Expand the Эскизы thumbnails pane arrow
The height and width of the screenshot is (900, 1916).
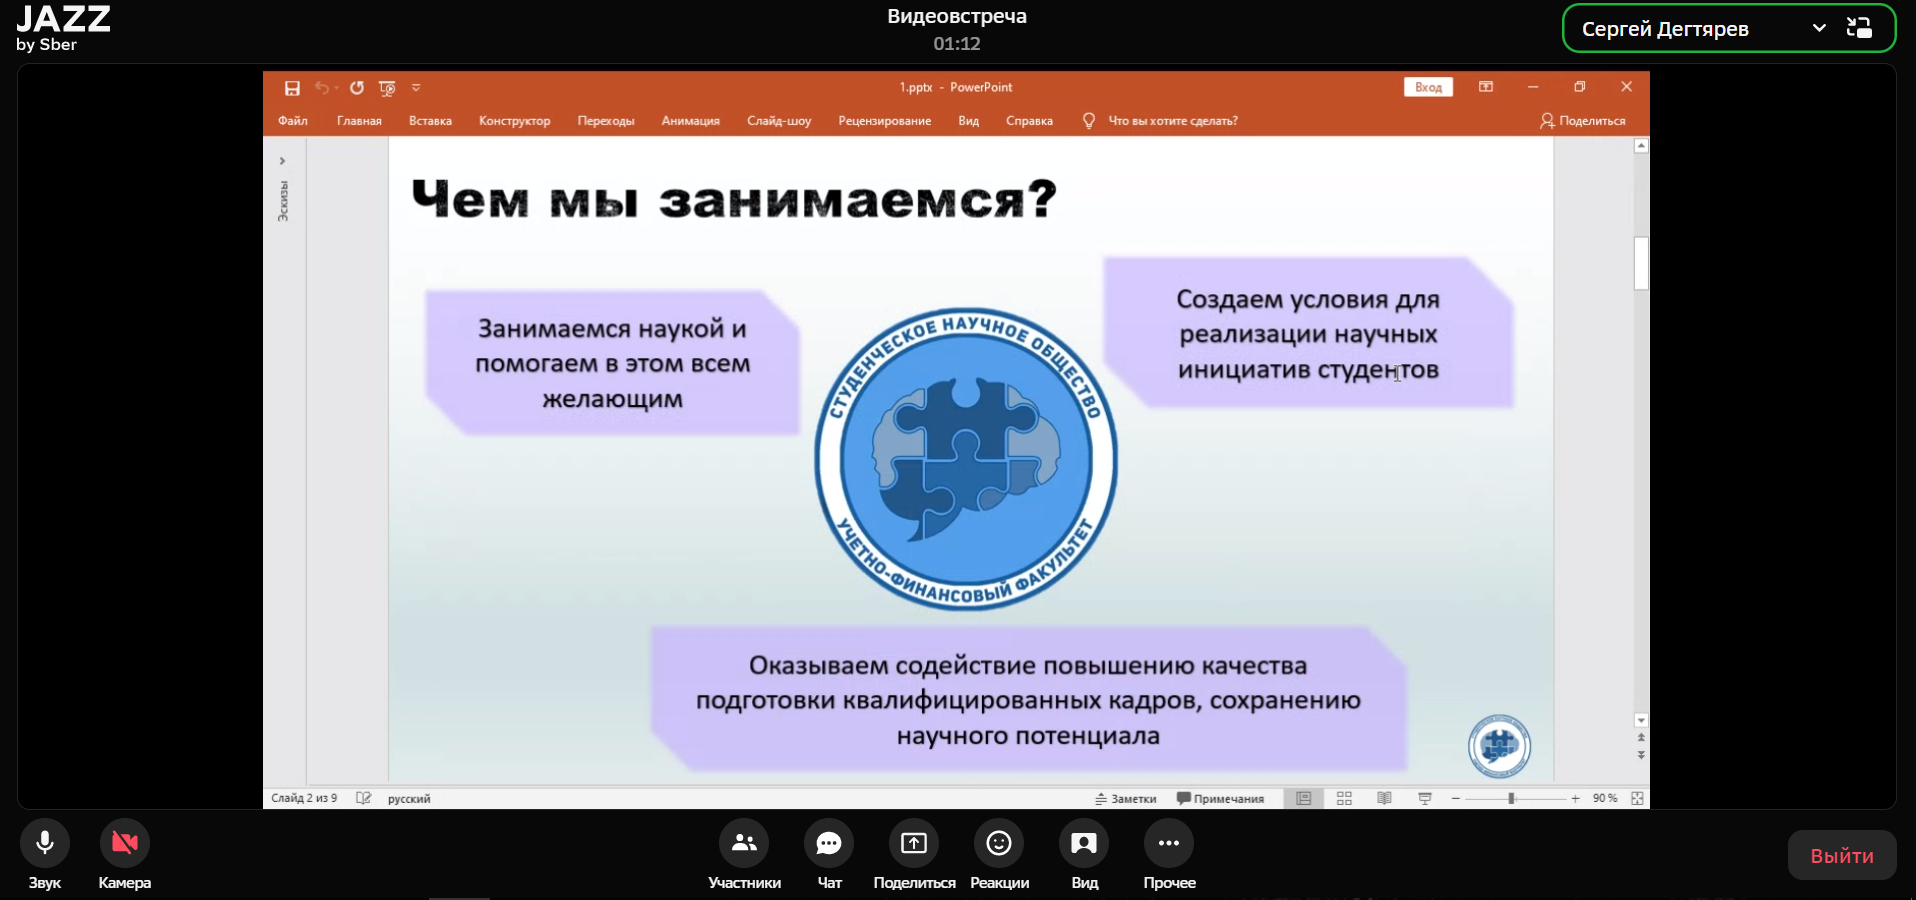(283, 160)
